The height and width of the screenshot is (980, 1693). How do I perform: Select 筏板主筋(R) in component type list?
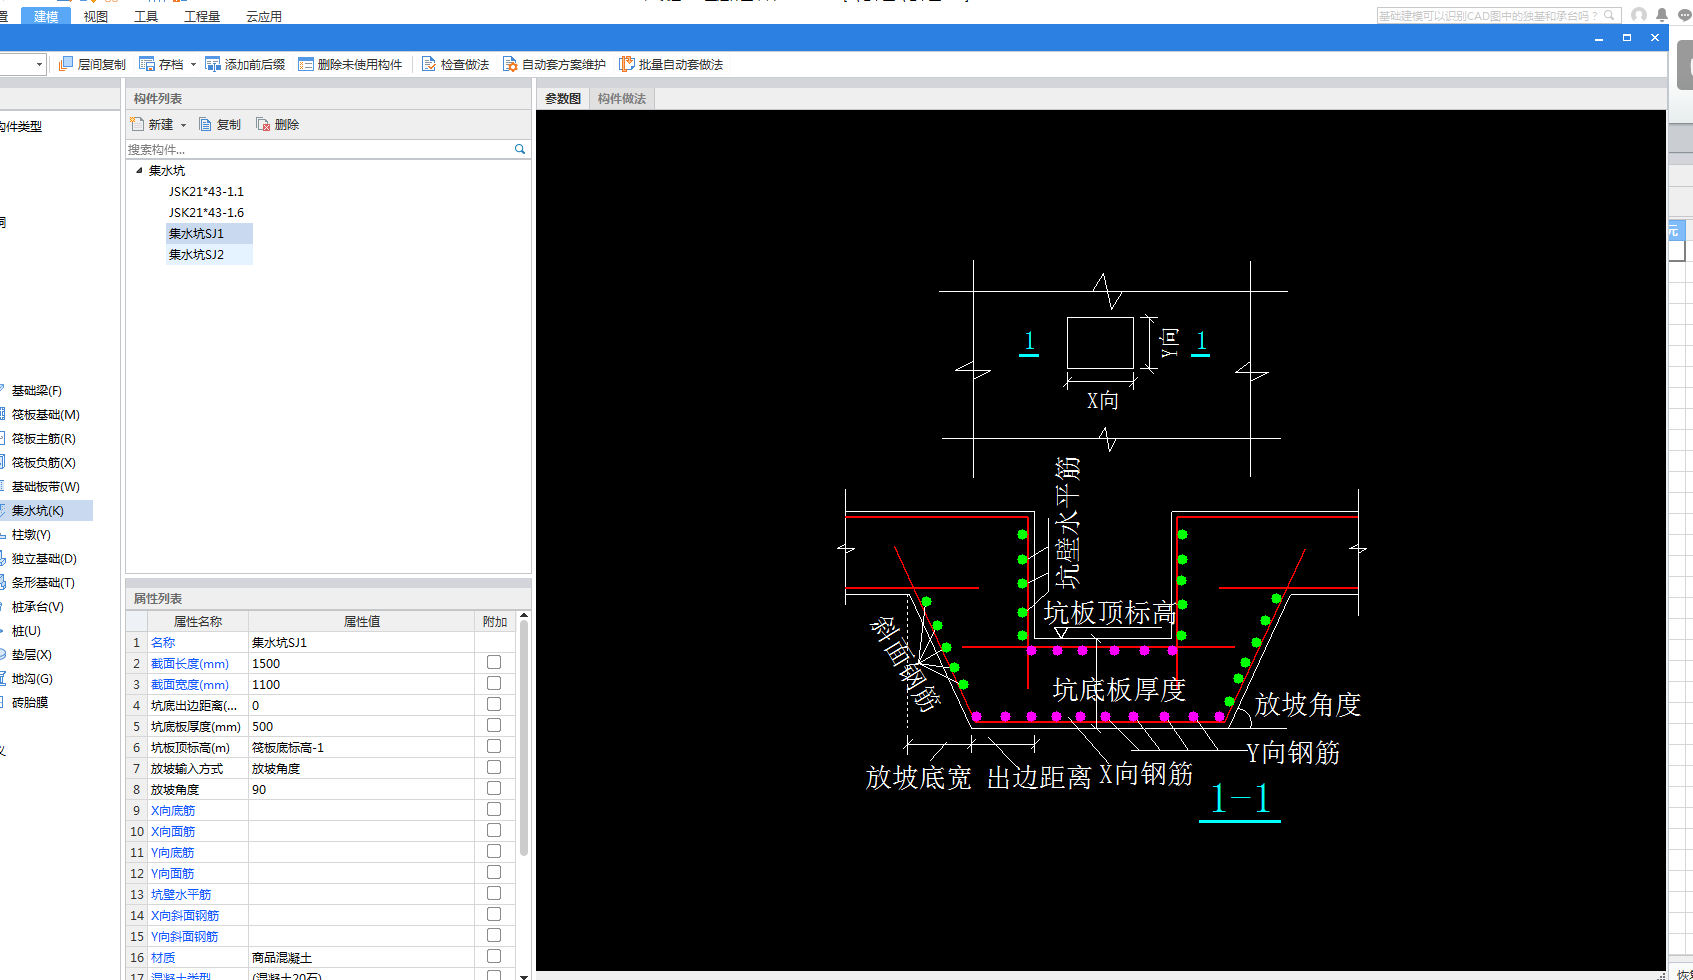(43, 439)
